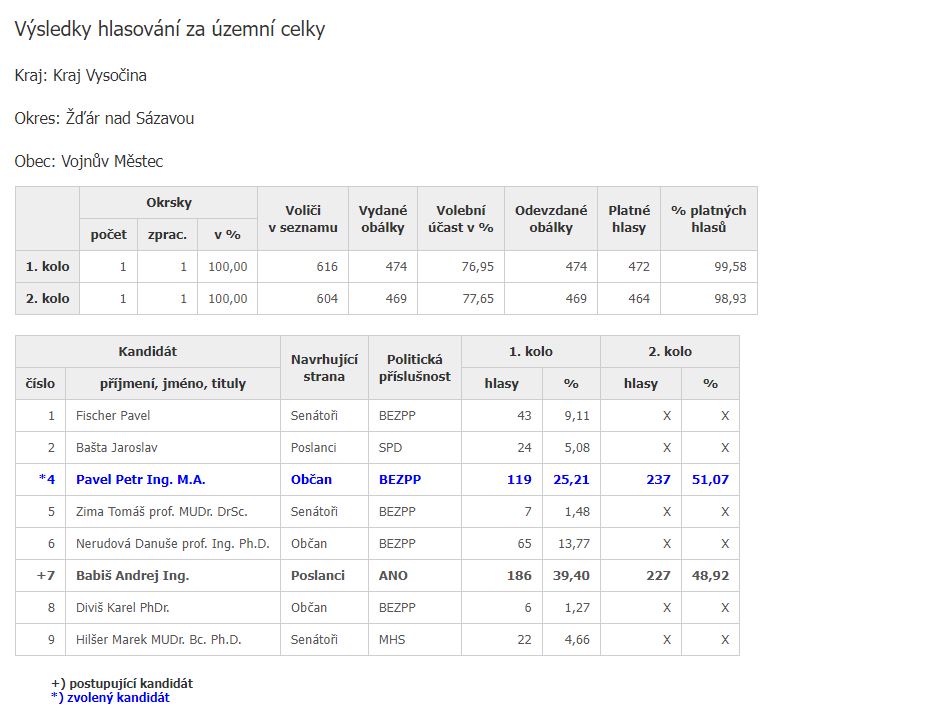The height and width of the screenshot is (727, 927).
Task: Click turnout value '77,65'
Action: [x=477, y=298]
